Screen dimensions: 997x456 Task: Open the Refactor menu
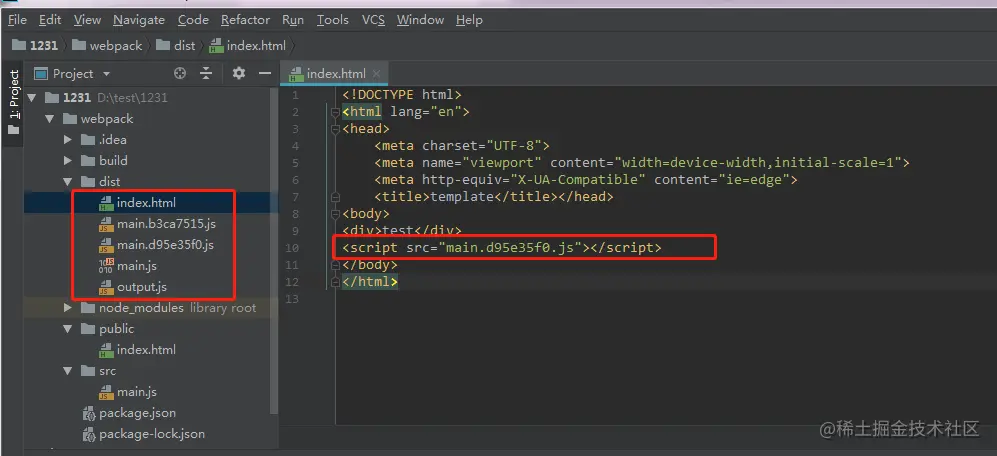[245, 20]
